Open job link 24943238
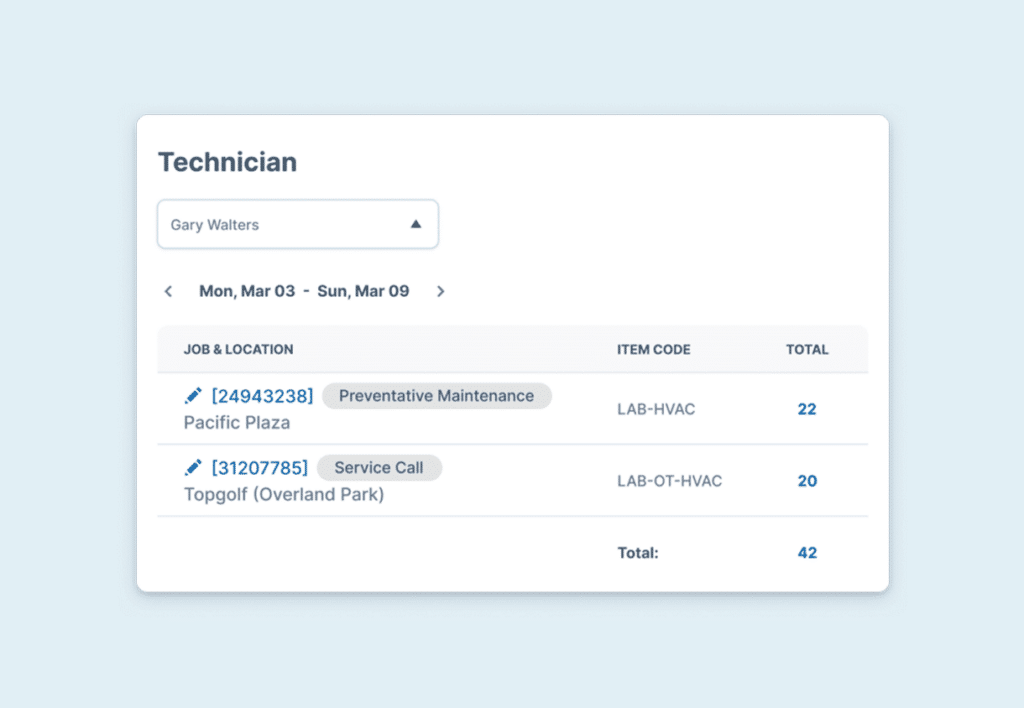This screenshot has height=708, width=1024. pyautogui.click(x=262, y=396)
